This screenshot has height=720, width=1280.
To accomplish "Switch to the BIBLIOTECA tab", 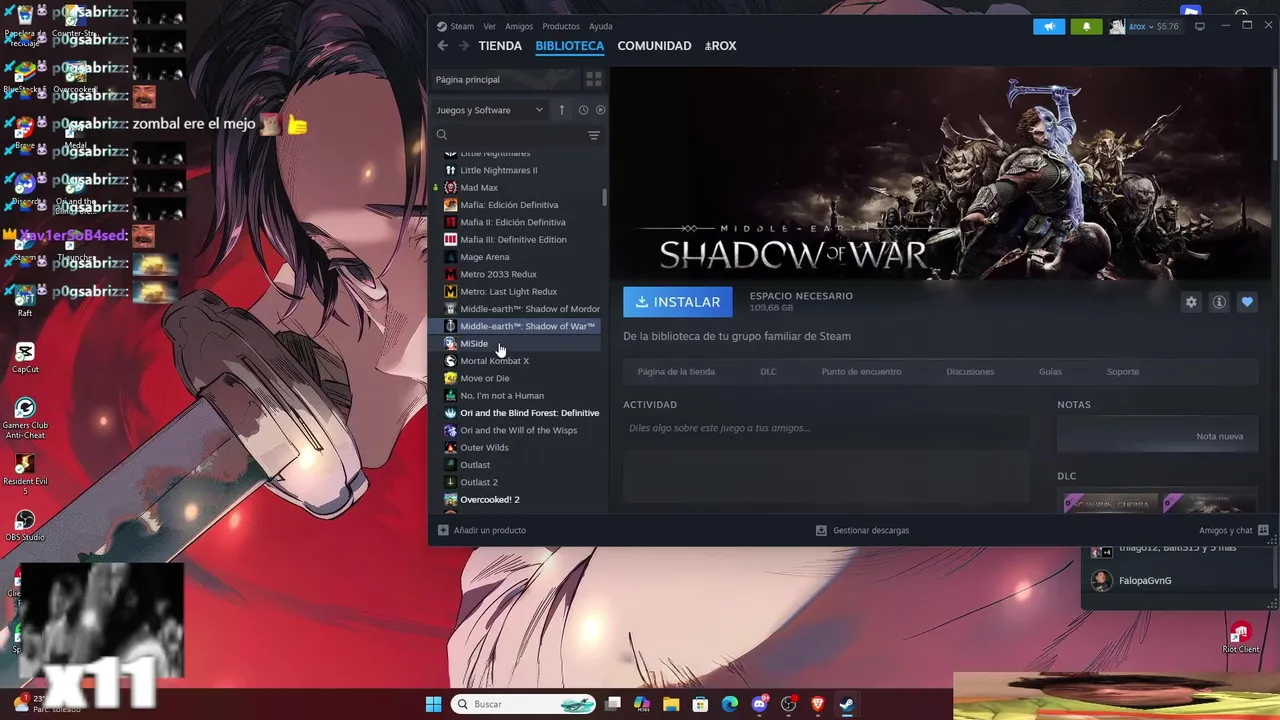I will (x=570, y=46).
